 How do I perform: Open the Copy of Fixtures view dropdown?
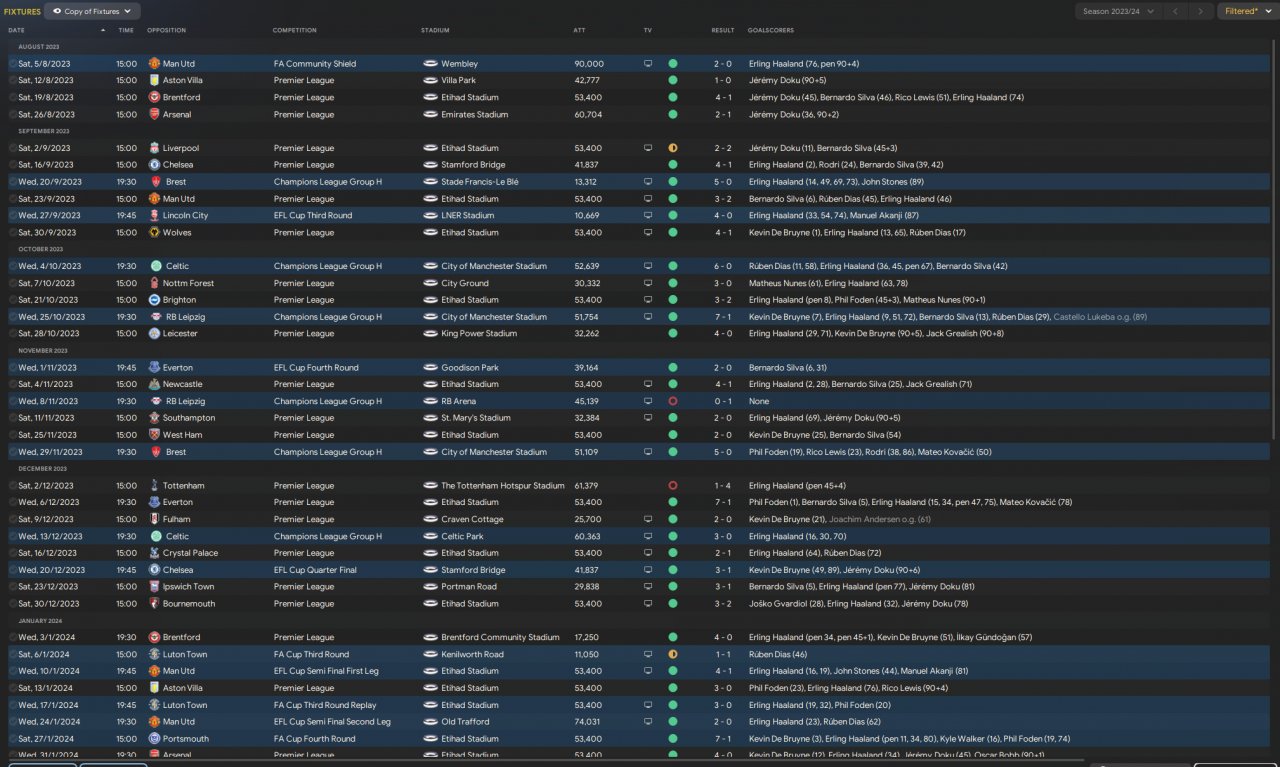coord(93,11)
